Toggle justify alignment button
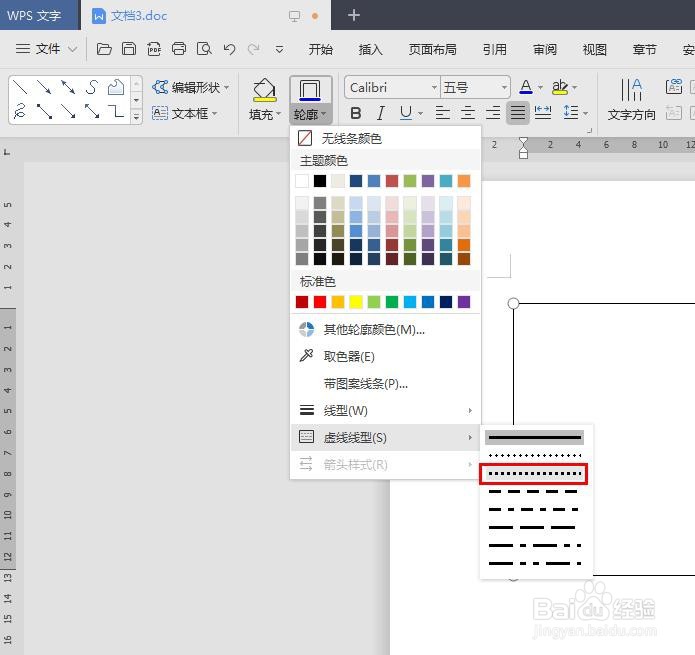 pyautogui.click(x=518, y=113)
